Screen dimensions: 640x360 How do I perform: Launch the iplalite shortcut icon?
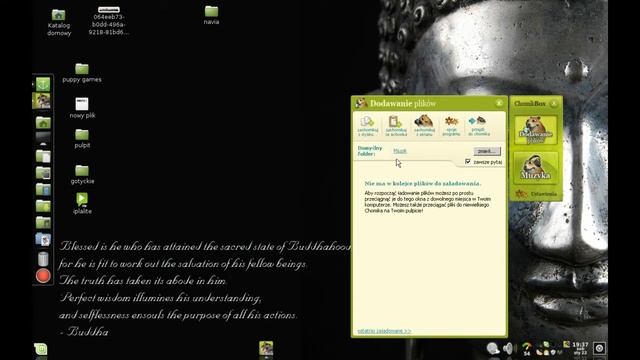(x=82, y=199)
